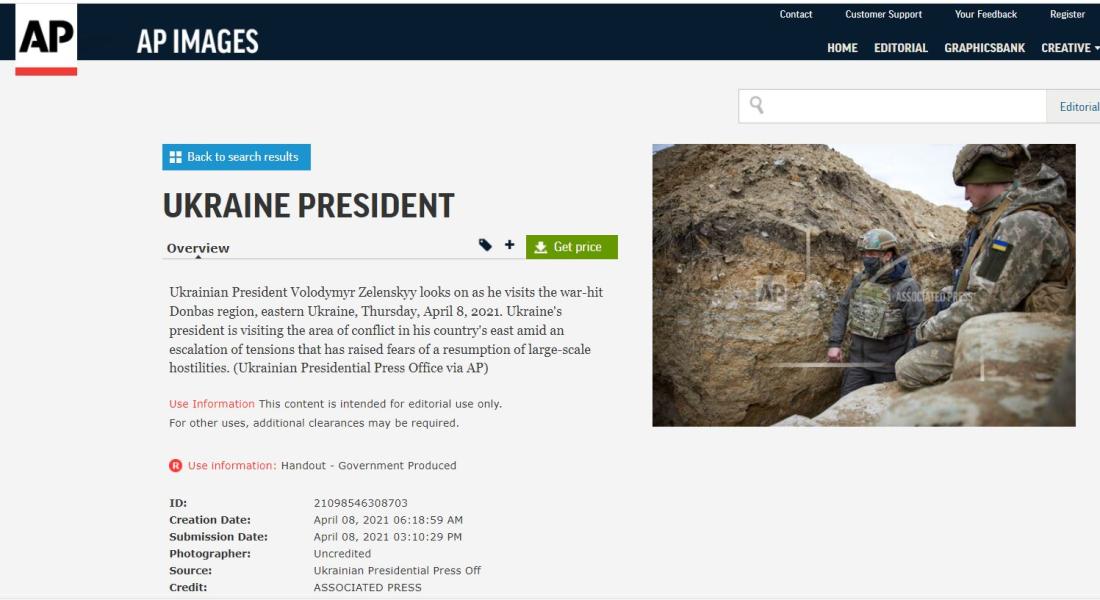
Task: Click the Get price button
Action: tap(572, 247)
